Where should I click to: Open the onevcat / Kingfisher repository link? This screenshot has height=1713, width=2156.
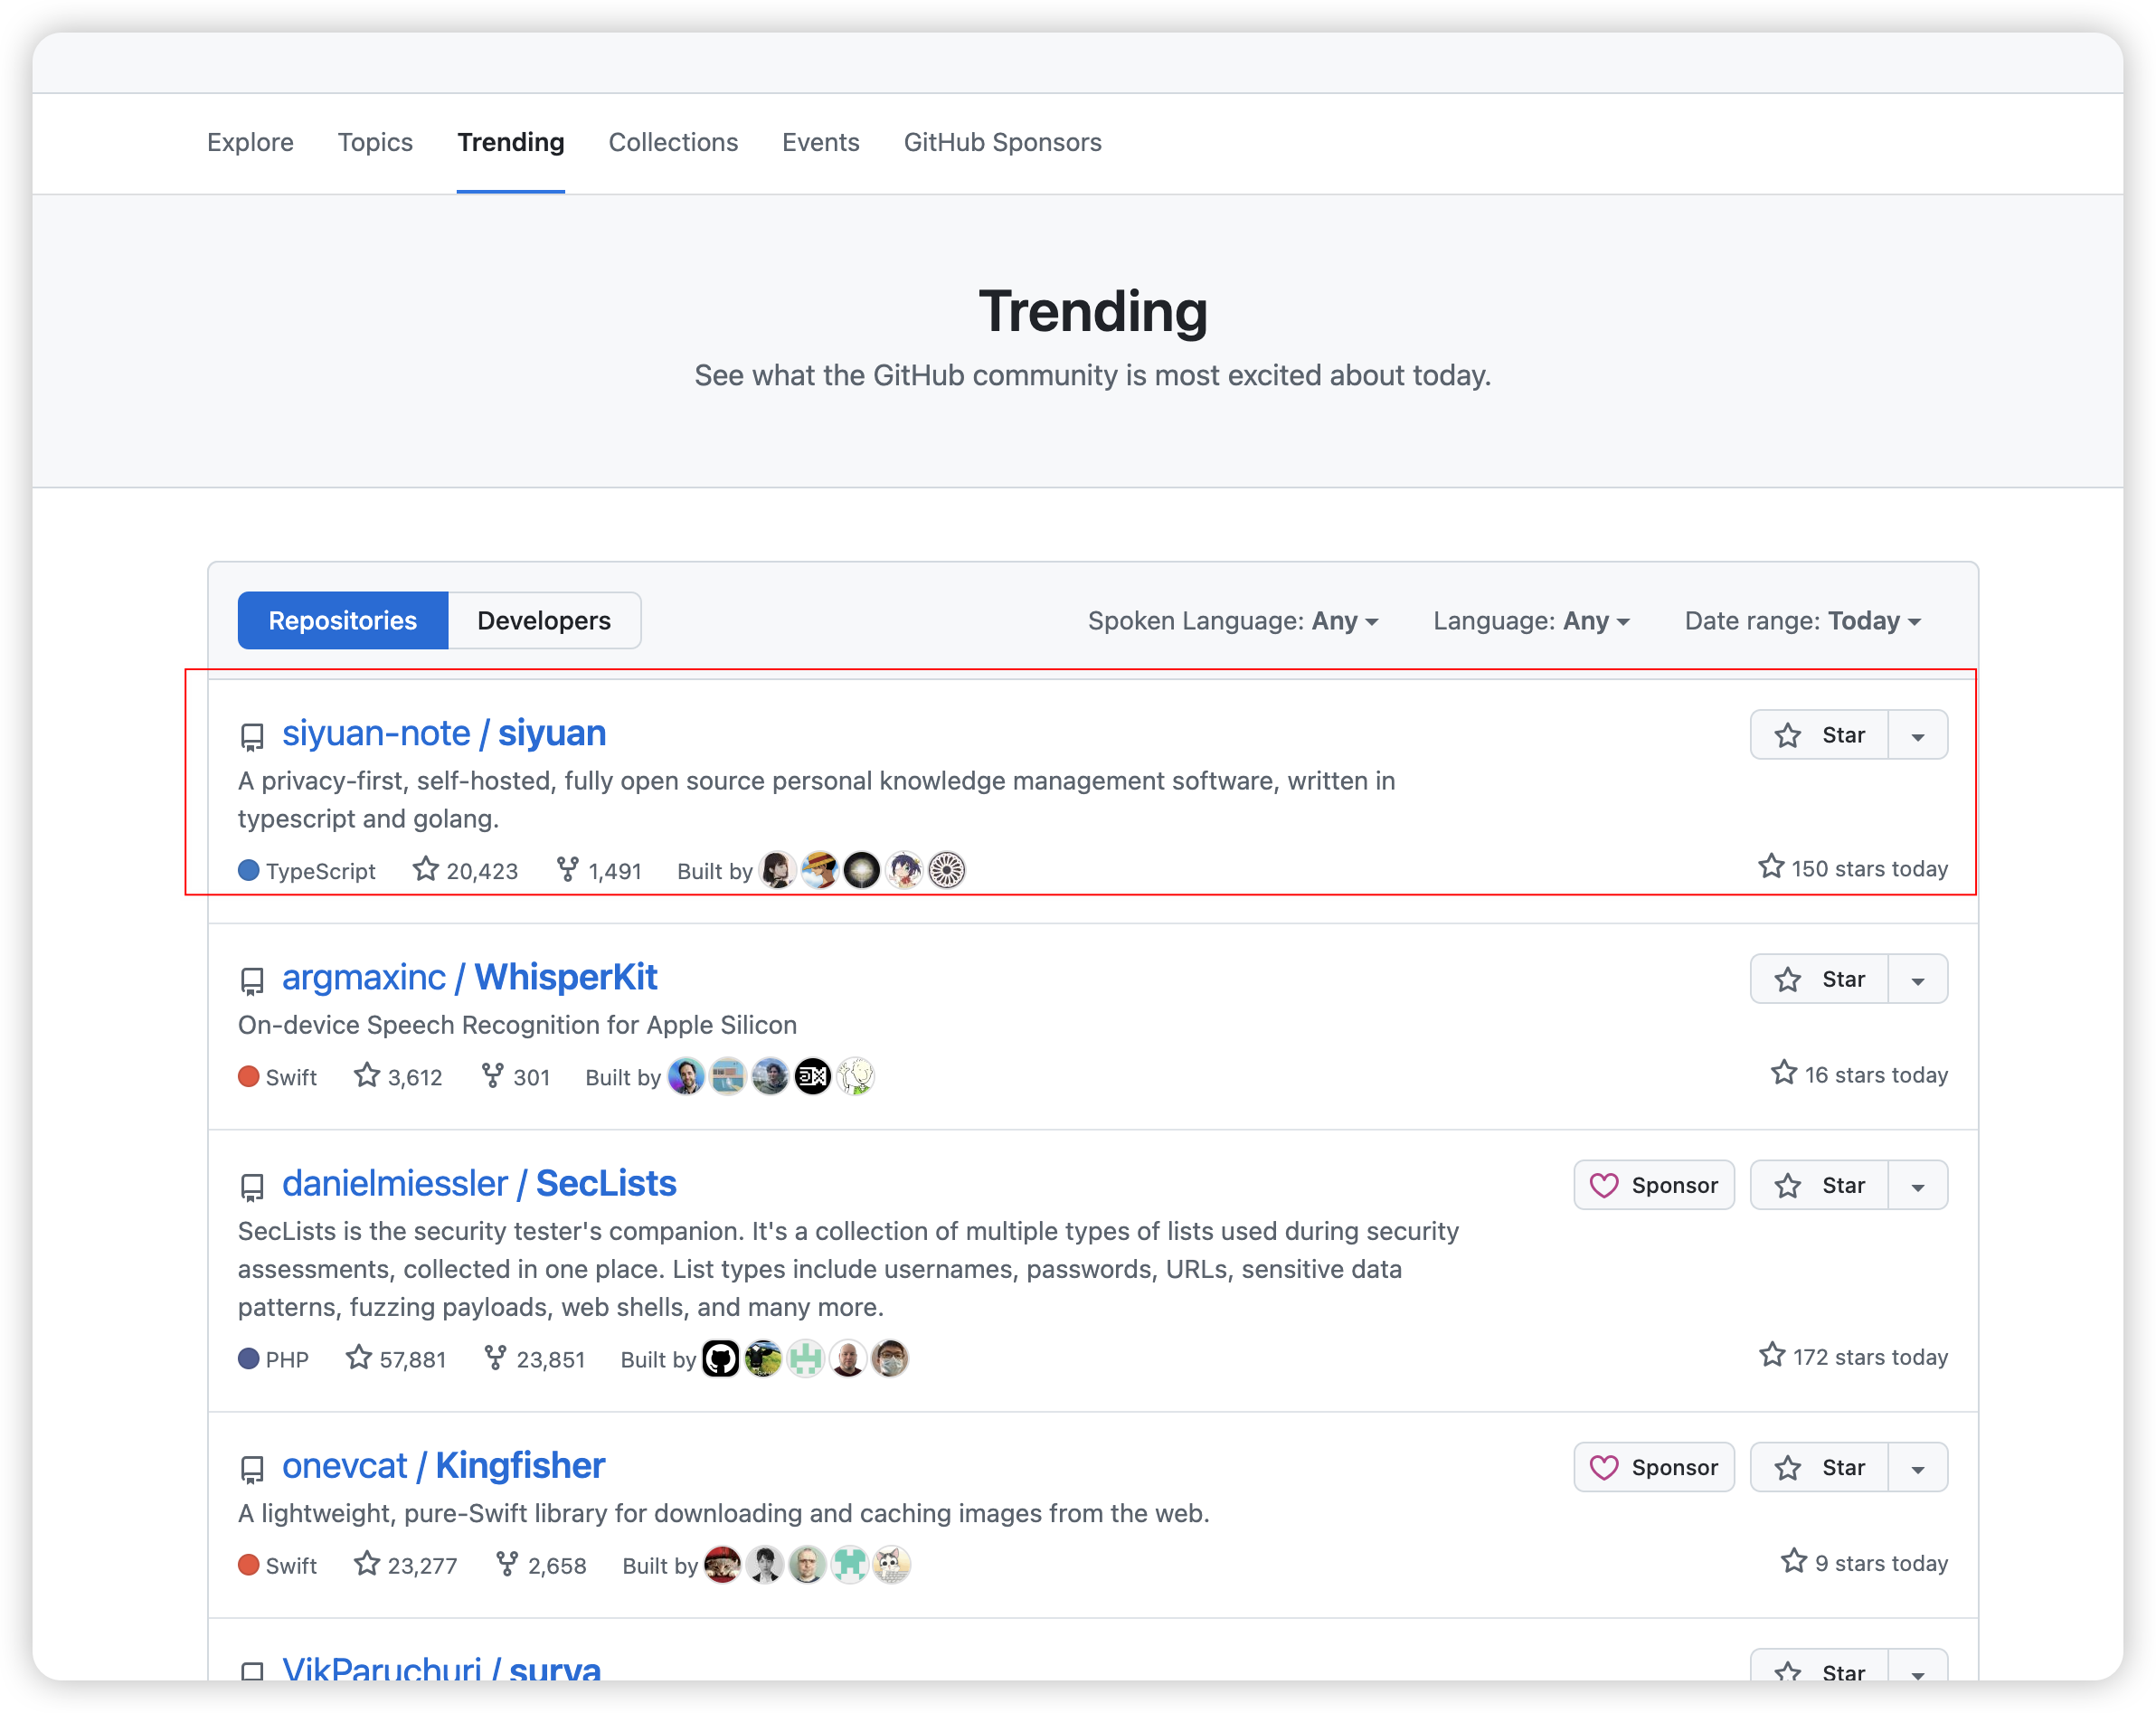tap(443, 1465)
